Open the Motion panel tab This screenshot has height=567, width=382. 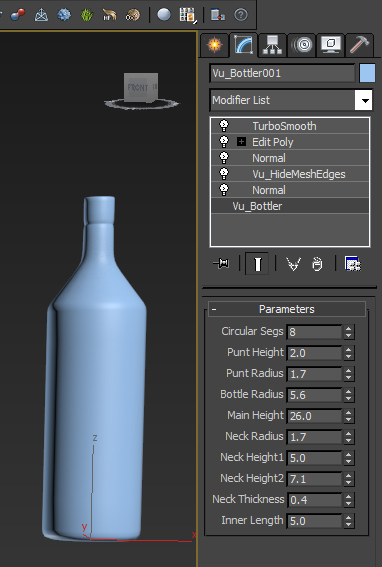coord(302,45)
